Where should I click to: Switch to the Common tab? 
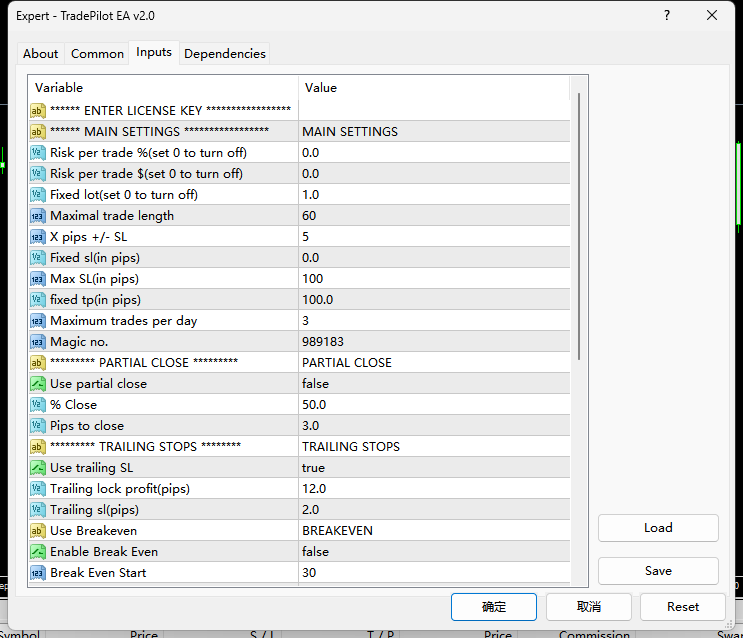click(97, 54)
